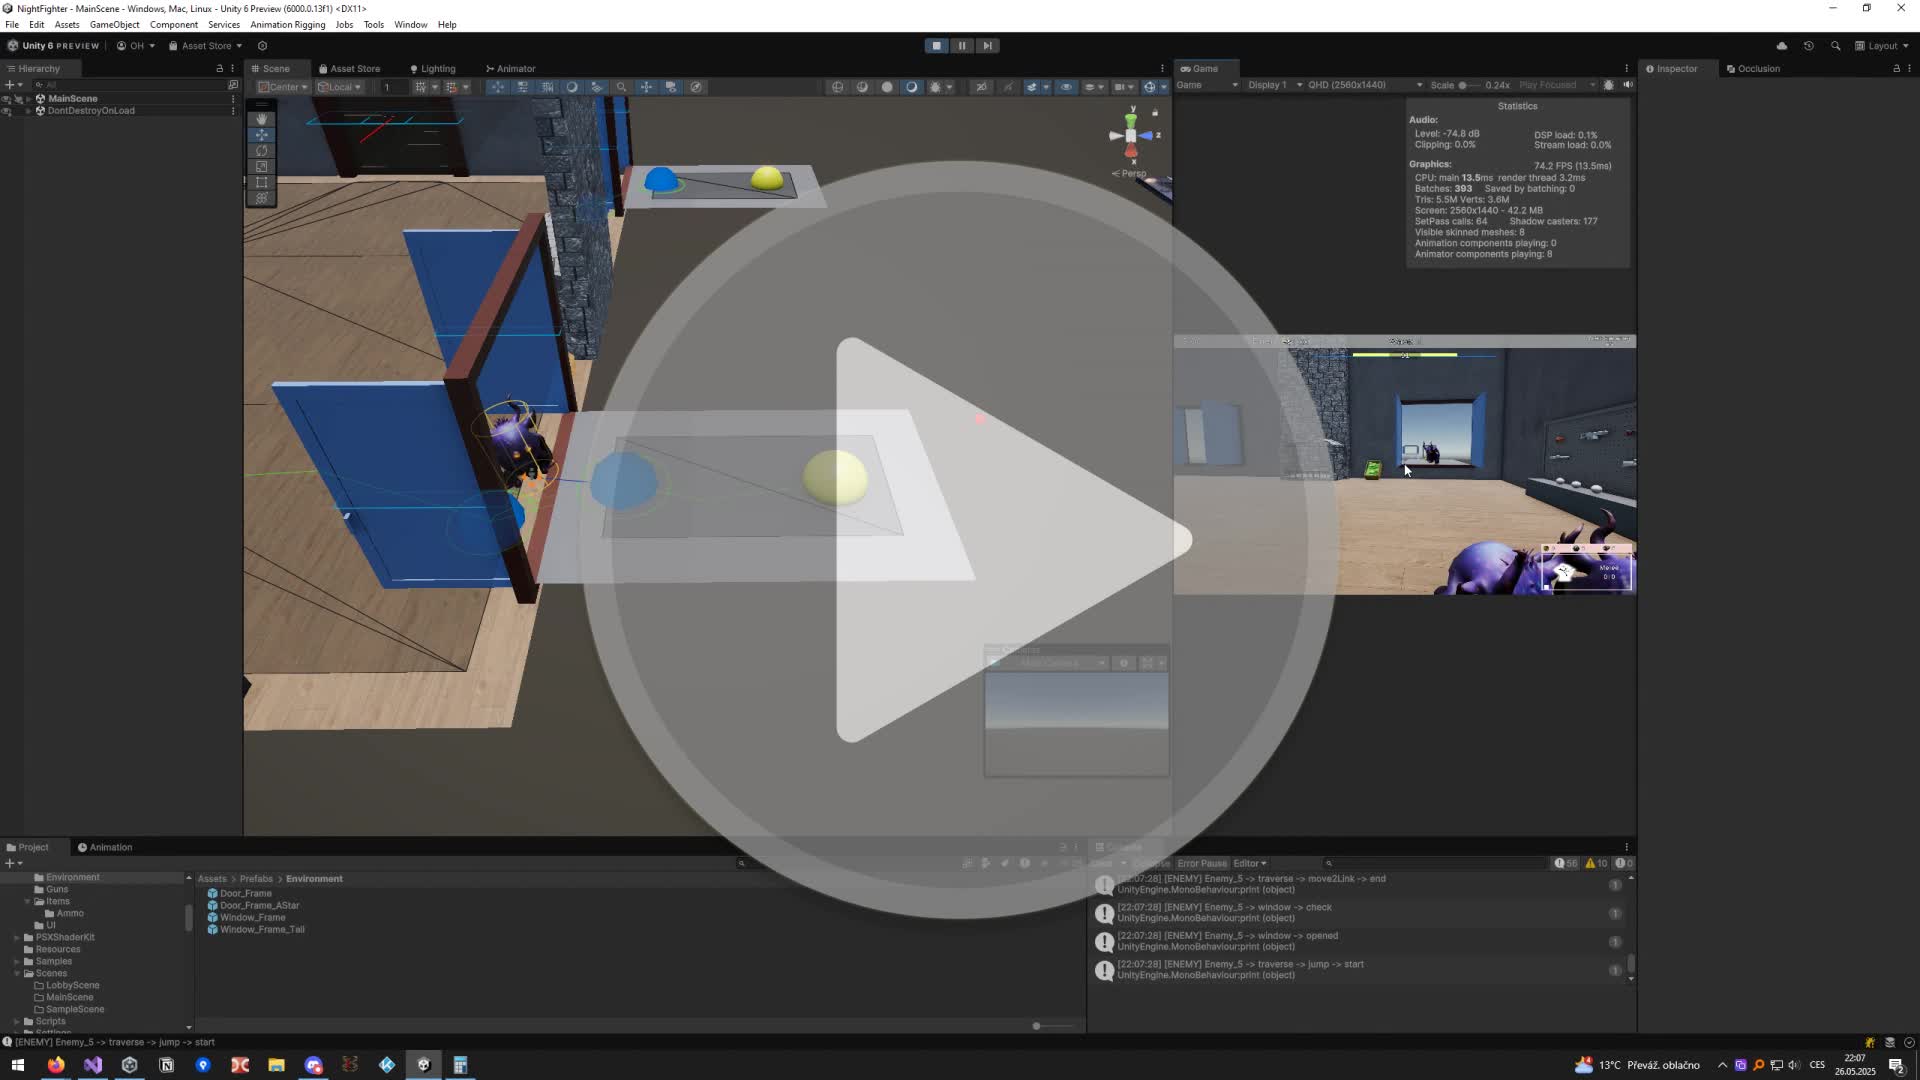
Task: Change the Center pivot mode dropdown
Action: click(x=283, y=87)
